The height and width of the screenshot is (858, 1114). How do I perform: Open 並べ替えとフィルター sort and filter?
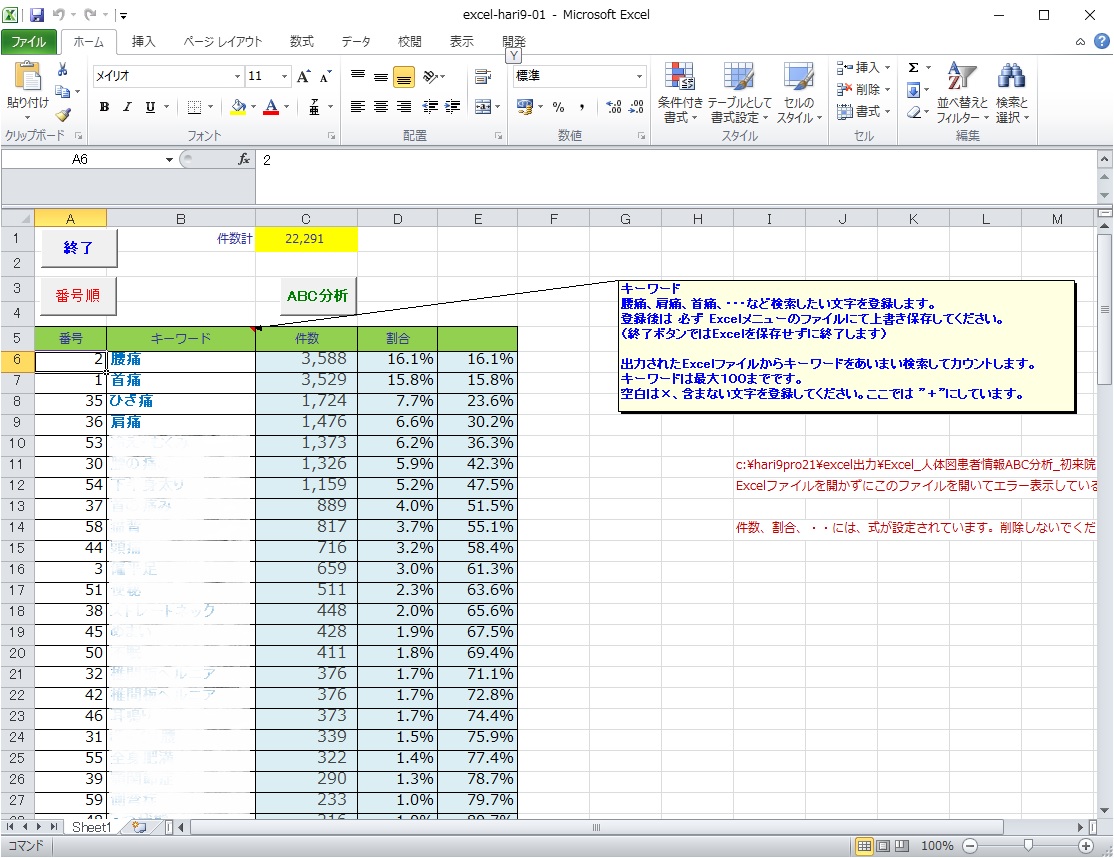[962, 92]
